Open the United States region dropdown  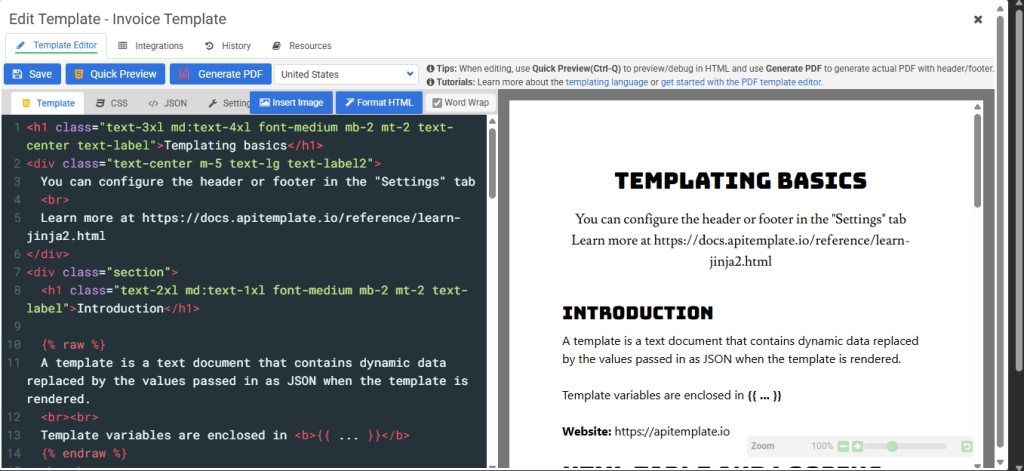(346, 74)
